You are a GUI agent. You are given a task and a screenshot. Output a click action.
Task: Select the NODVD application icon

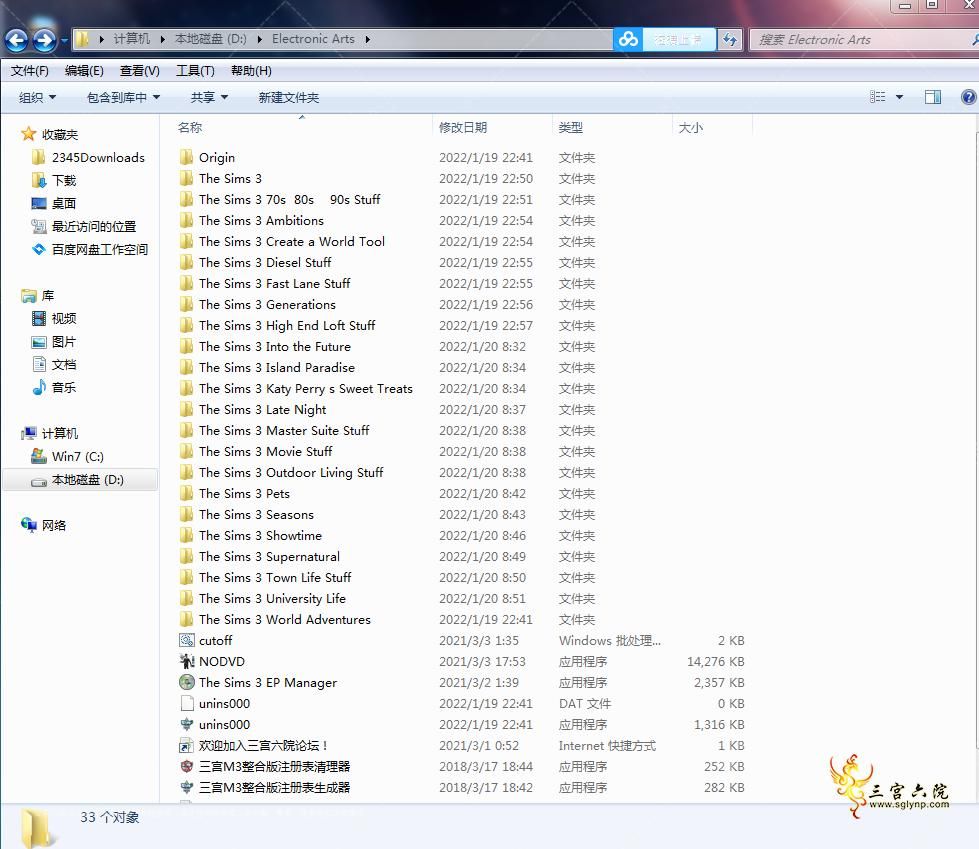(x=187, y=662)
